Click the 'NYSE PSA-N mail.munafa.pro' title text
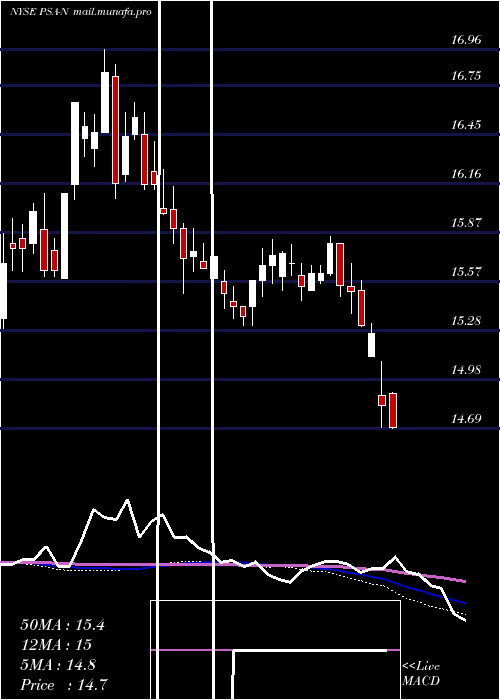This screenshot has width=500, height=700. pos(81,12)
